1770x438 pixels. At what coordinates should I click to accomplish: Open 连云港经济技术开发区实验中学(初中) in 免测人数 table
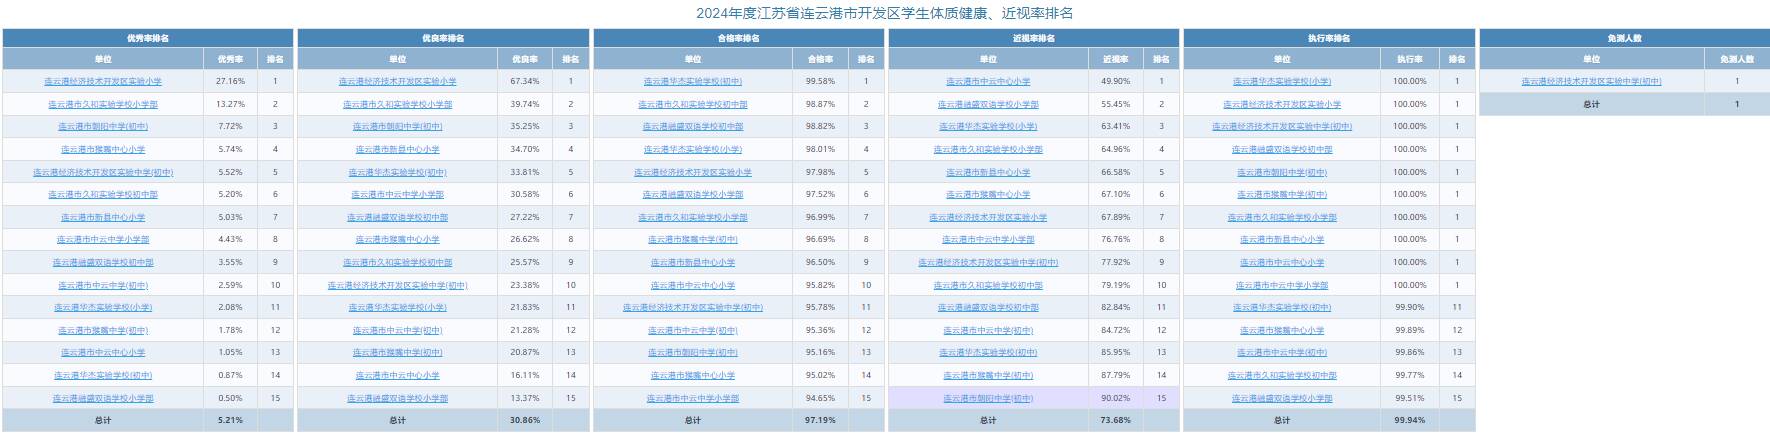coord(1591,82)
